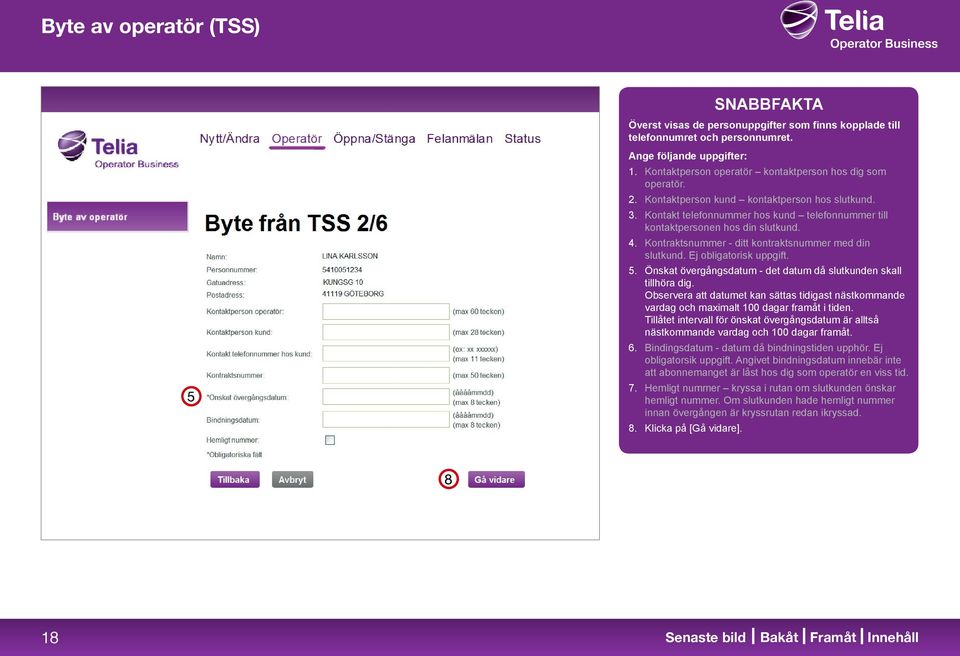The image size is (960, 656).
Task: Click the Avbryt button
Action: (292, 480)
